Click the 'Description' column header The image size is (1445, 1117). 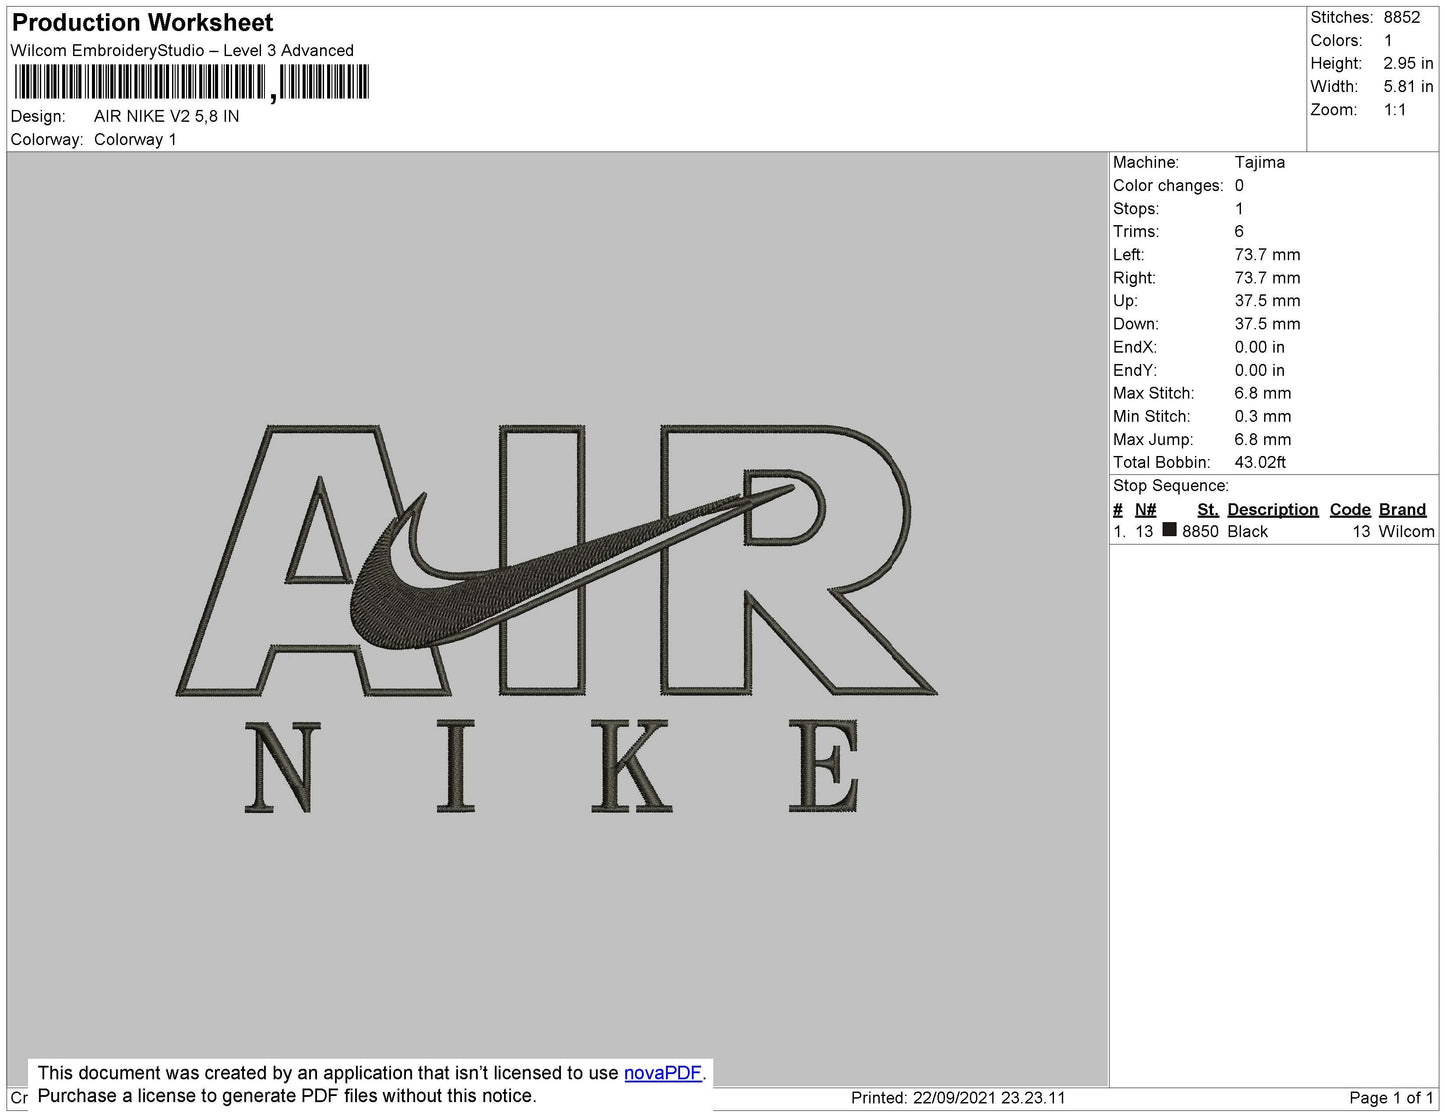point(1273,509)
